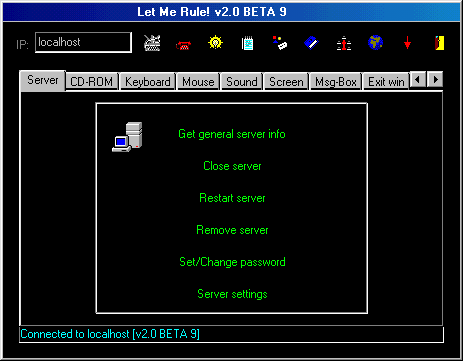Open the Keyboard tab
This screenshot has height=361, width=463.
tap(148, 82)
